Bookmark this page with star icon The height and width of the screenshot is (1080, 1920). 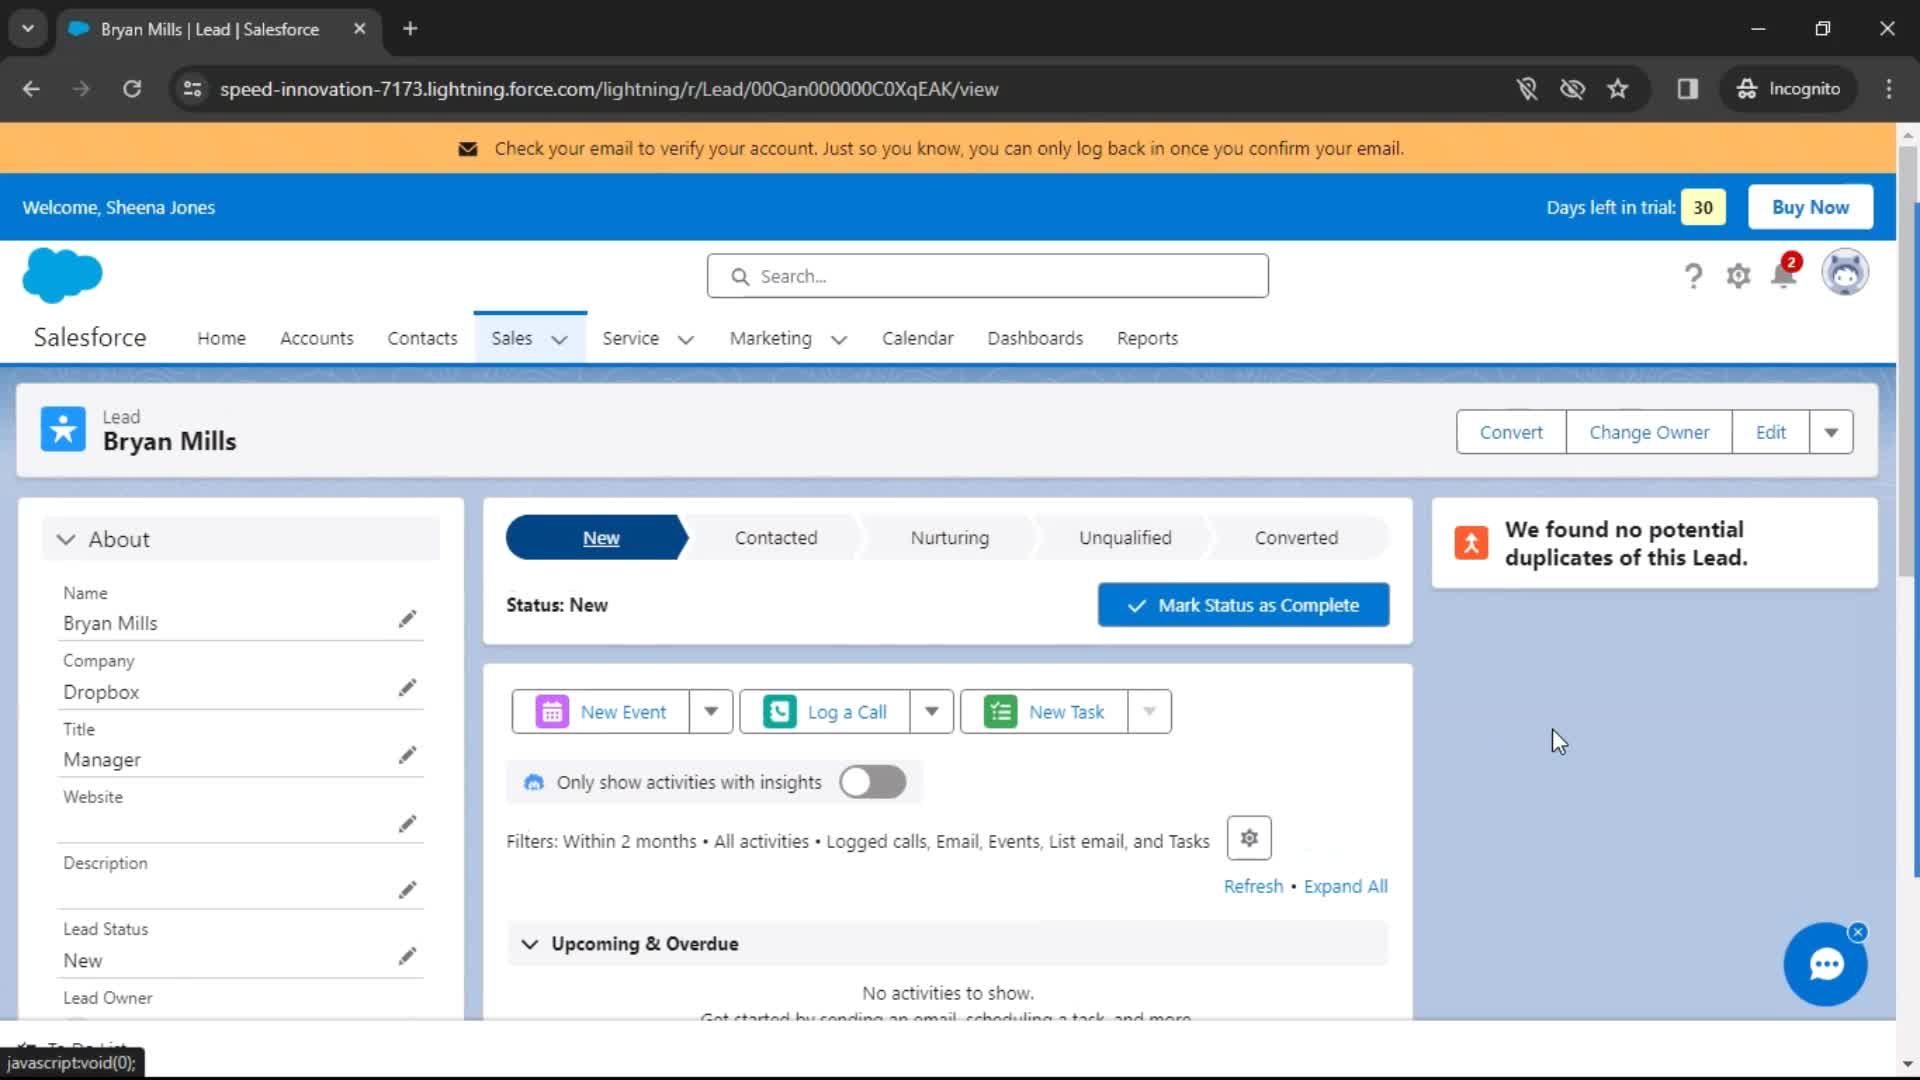(1618, 89)
